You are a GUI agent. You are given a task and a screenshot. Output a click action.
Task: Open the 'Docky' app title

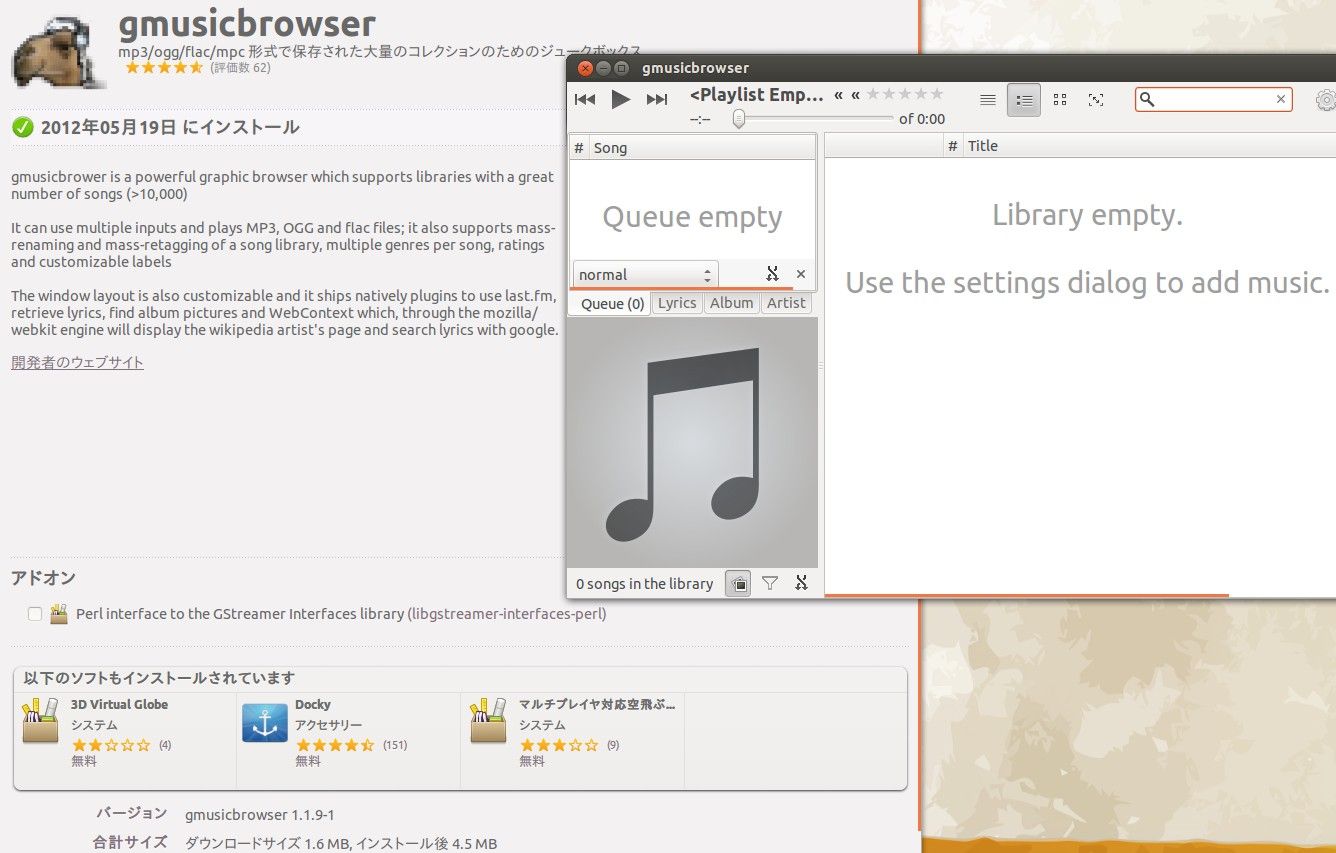tap(313, 704)
